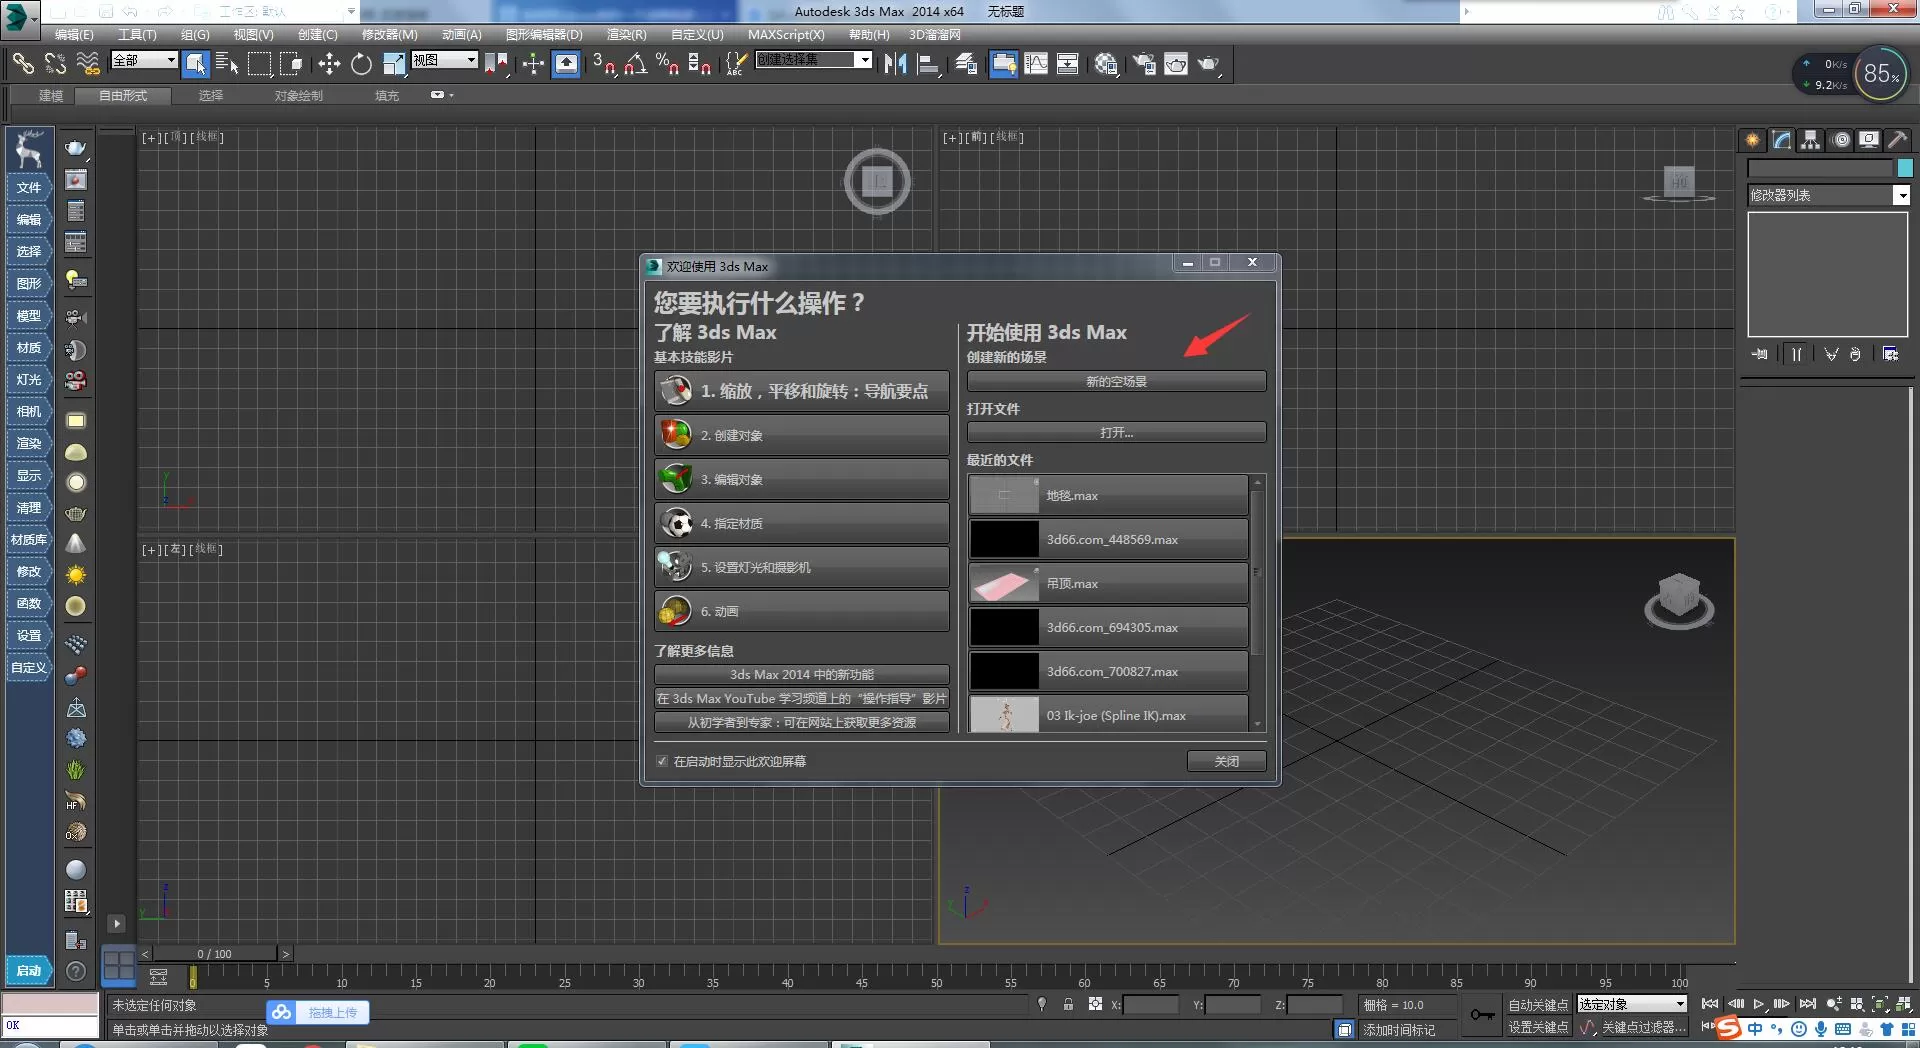This screenshot has width=1920, height=1048.
Task: Open the 渲染(R) menu
Action: pos(626,35)
